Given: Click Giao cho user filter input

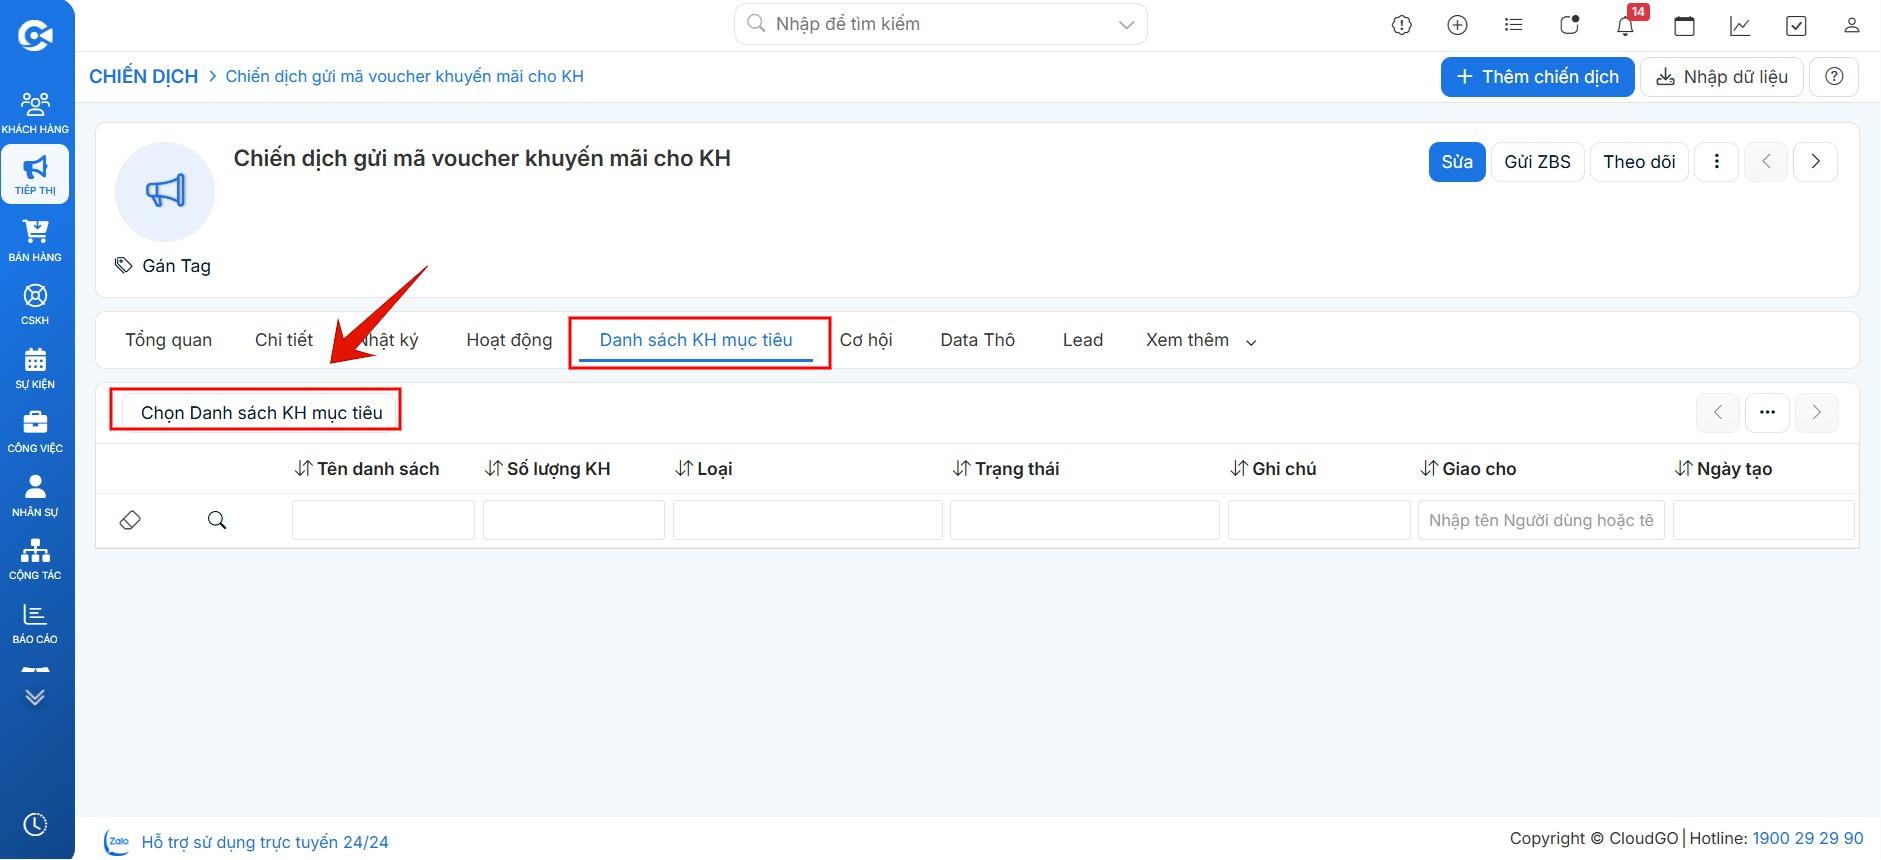Looking at the screenshot, I should click(x=1541, y=520).
